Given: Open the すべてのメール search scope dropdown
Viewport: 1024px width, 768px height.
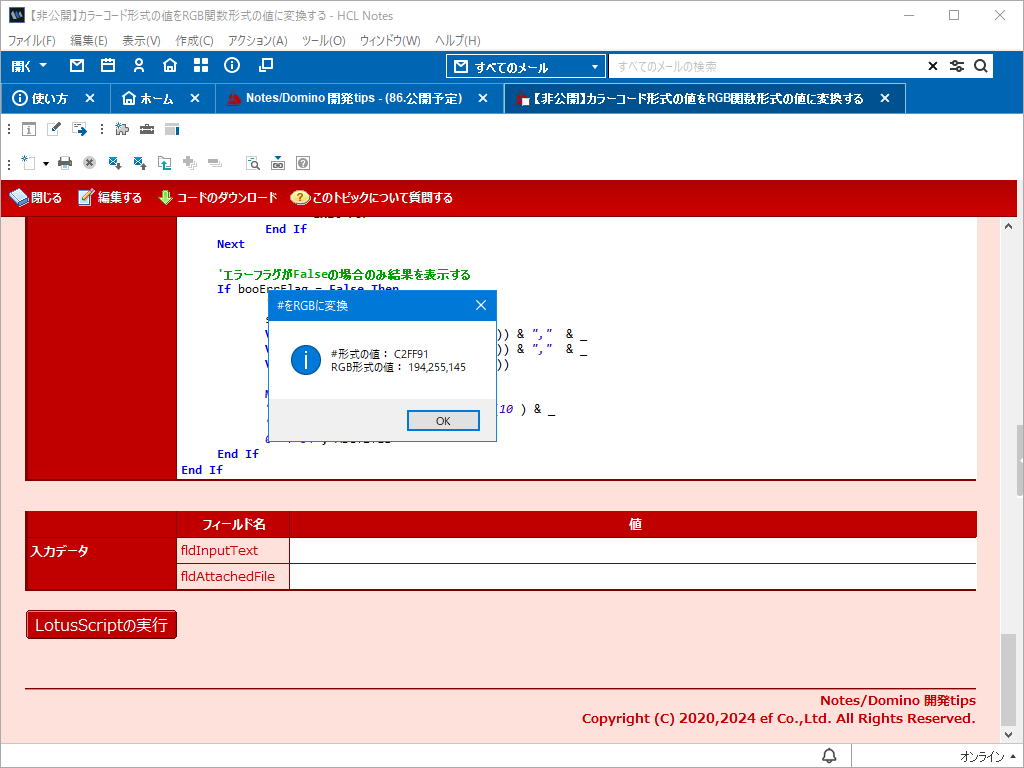Looking at the screenshot, I should pos(526,67).
